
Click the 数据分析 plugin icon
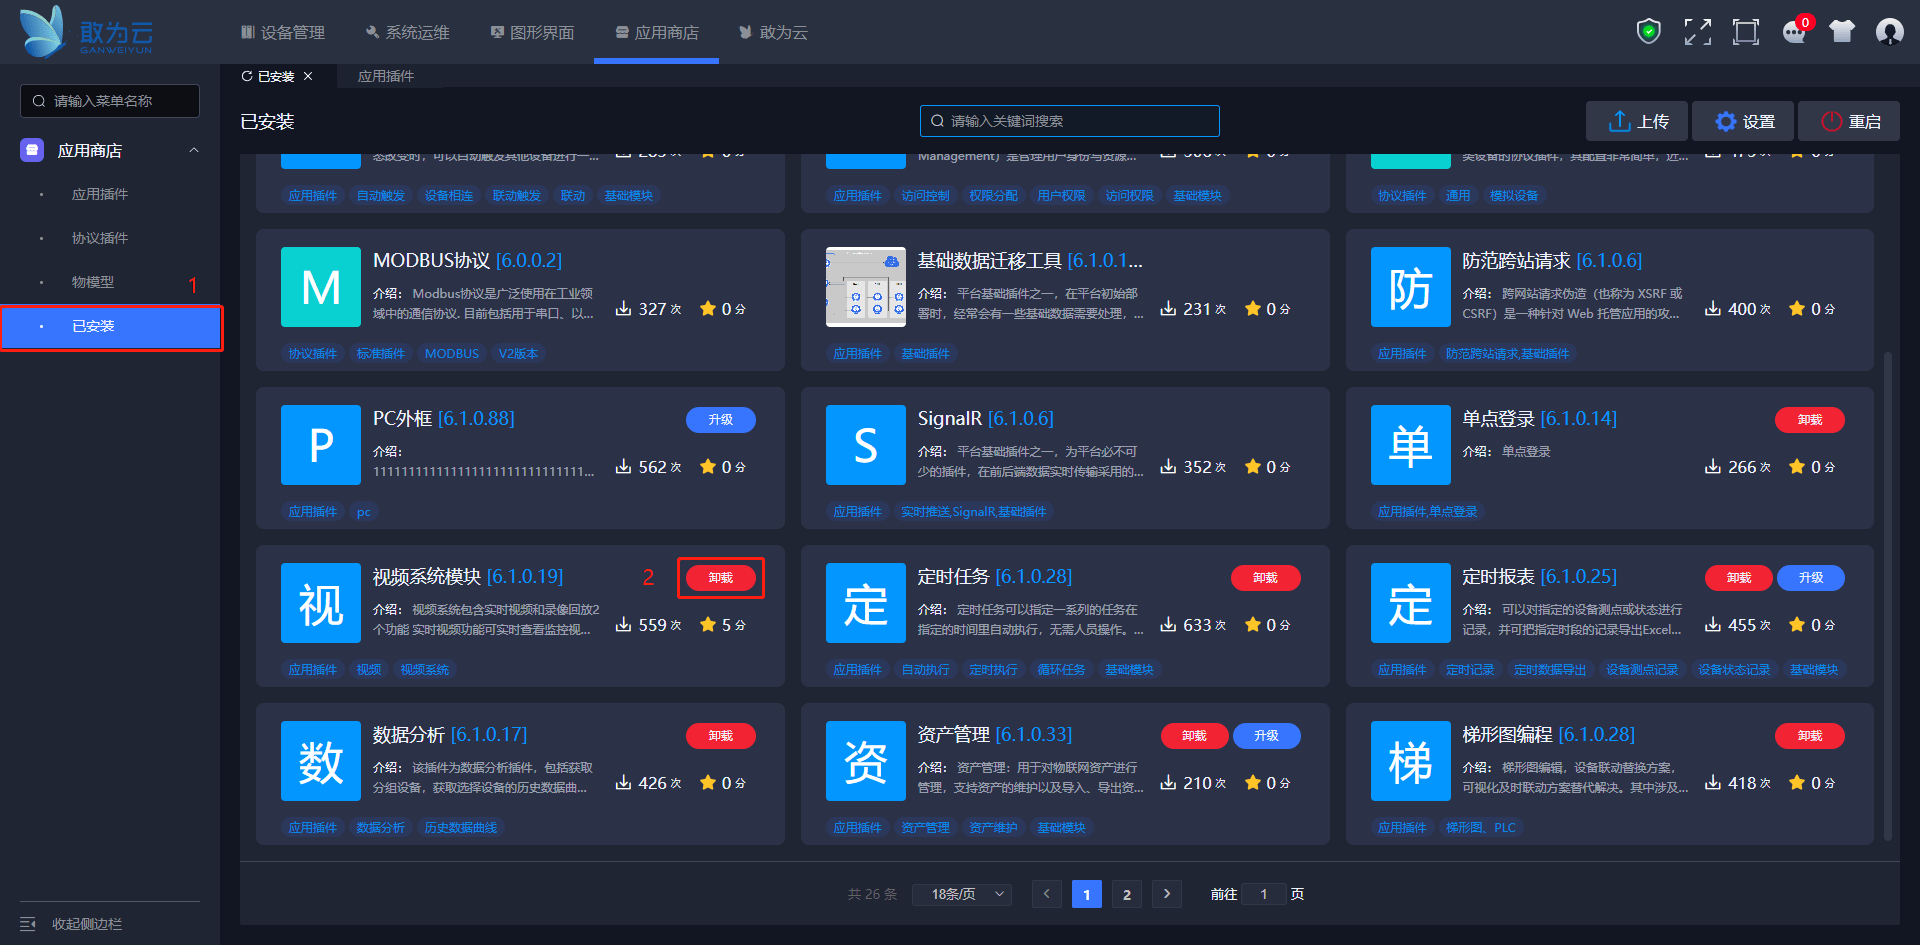pos(321,761)
